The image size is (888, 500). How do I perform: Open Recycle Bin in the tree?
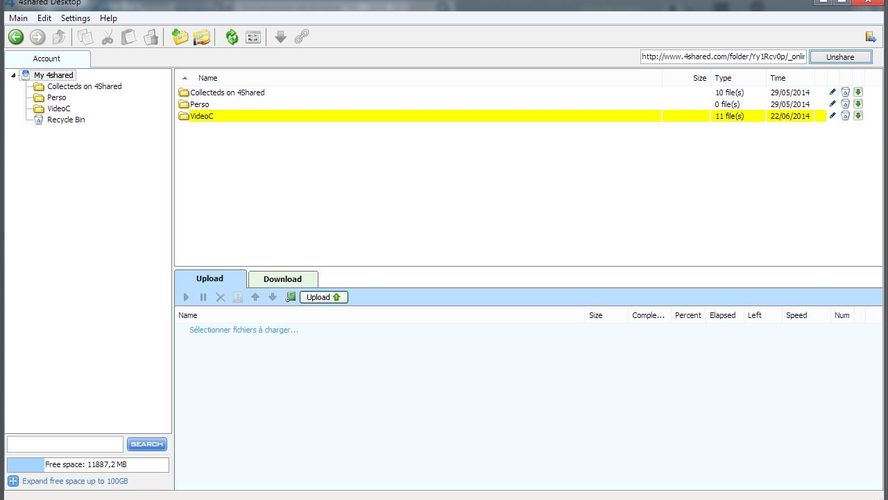click(x=66, y=119)
